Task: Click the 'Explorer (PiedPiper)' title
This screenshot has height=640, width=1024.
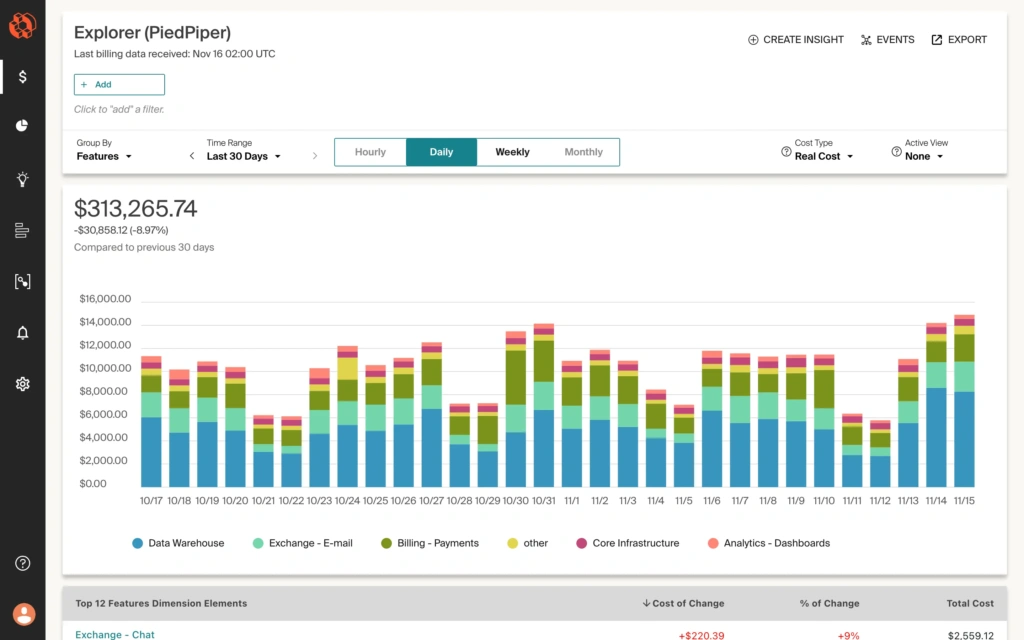Action: coord(152,33)
